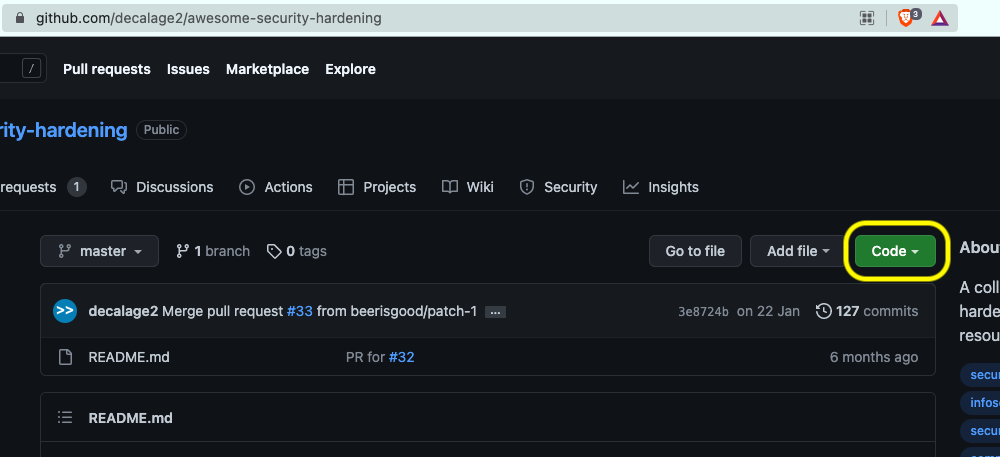This screenshot has width=1000, height=457.
Task: Click the PR for #32 commit message
Action: click(x=380, y=357)
